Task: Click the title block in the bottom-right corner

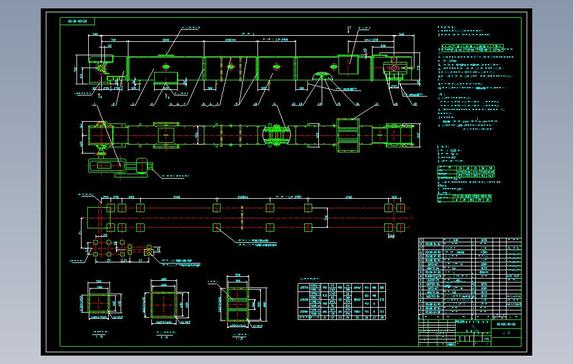Action: click(470, 333)
